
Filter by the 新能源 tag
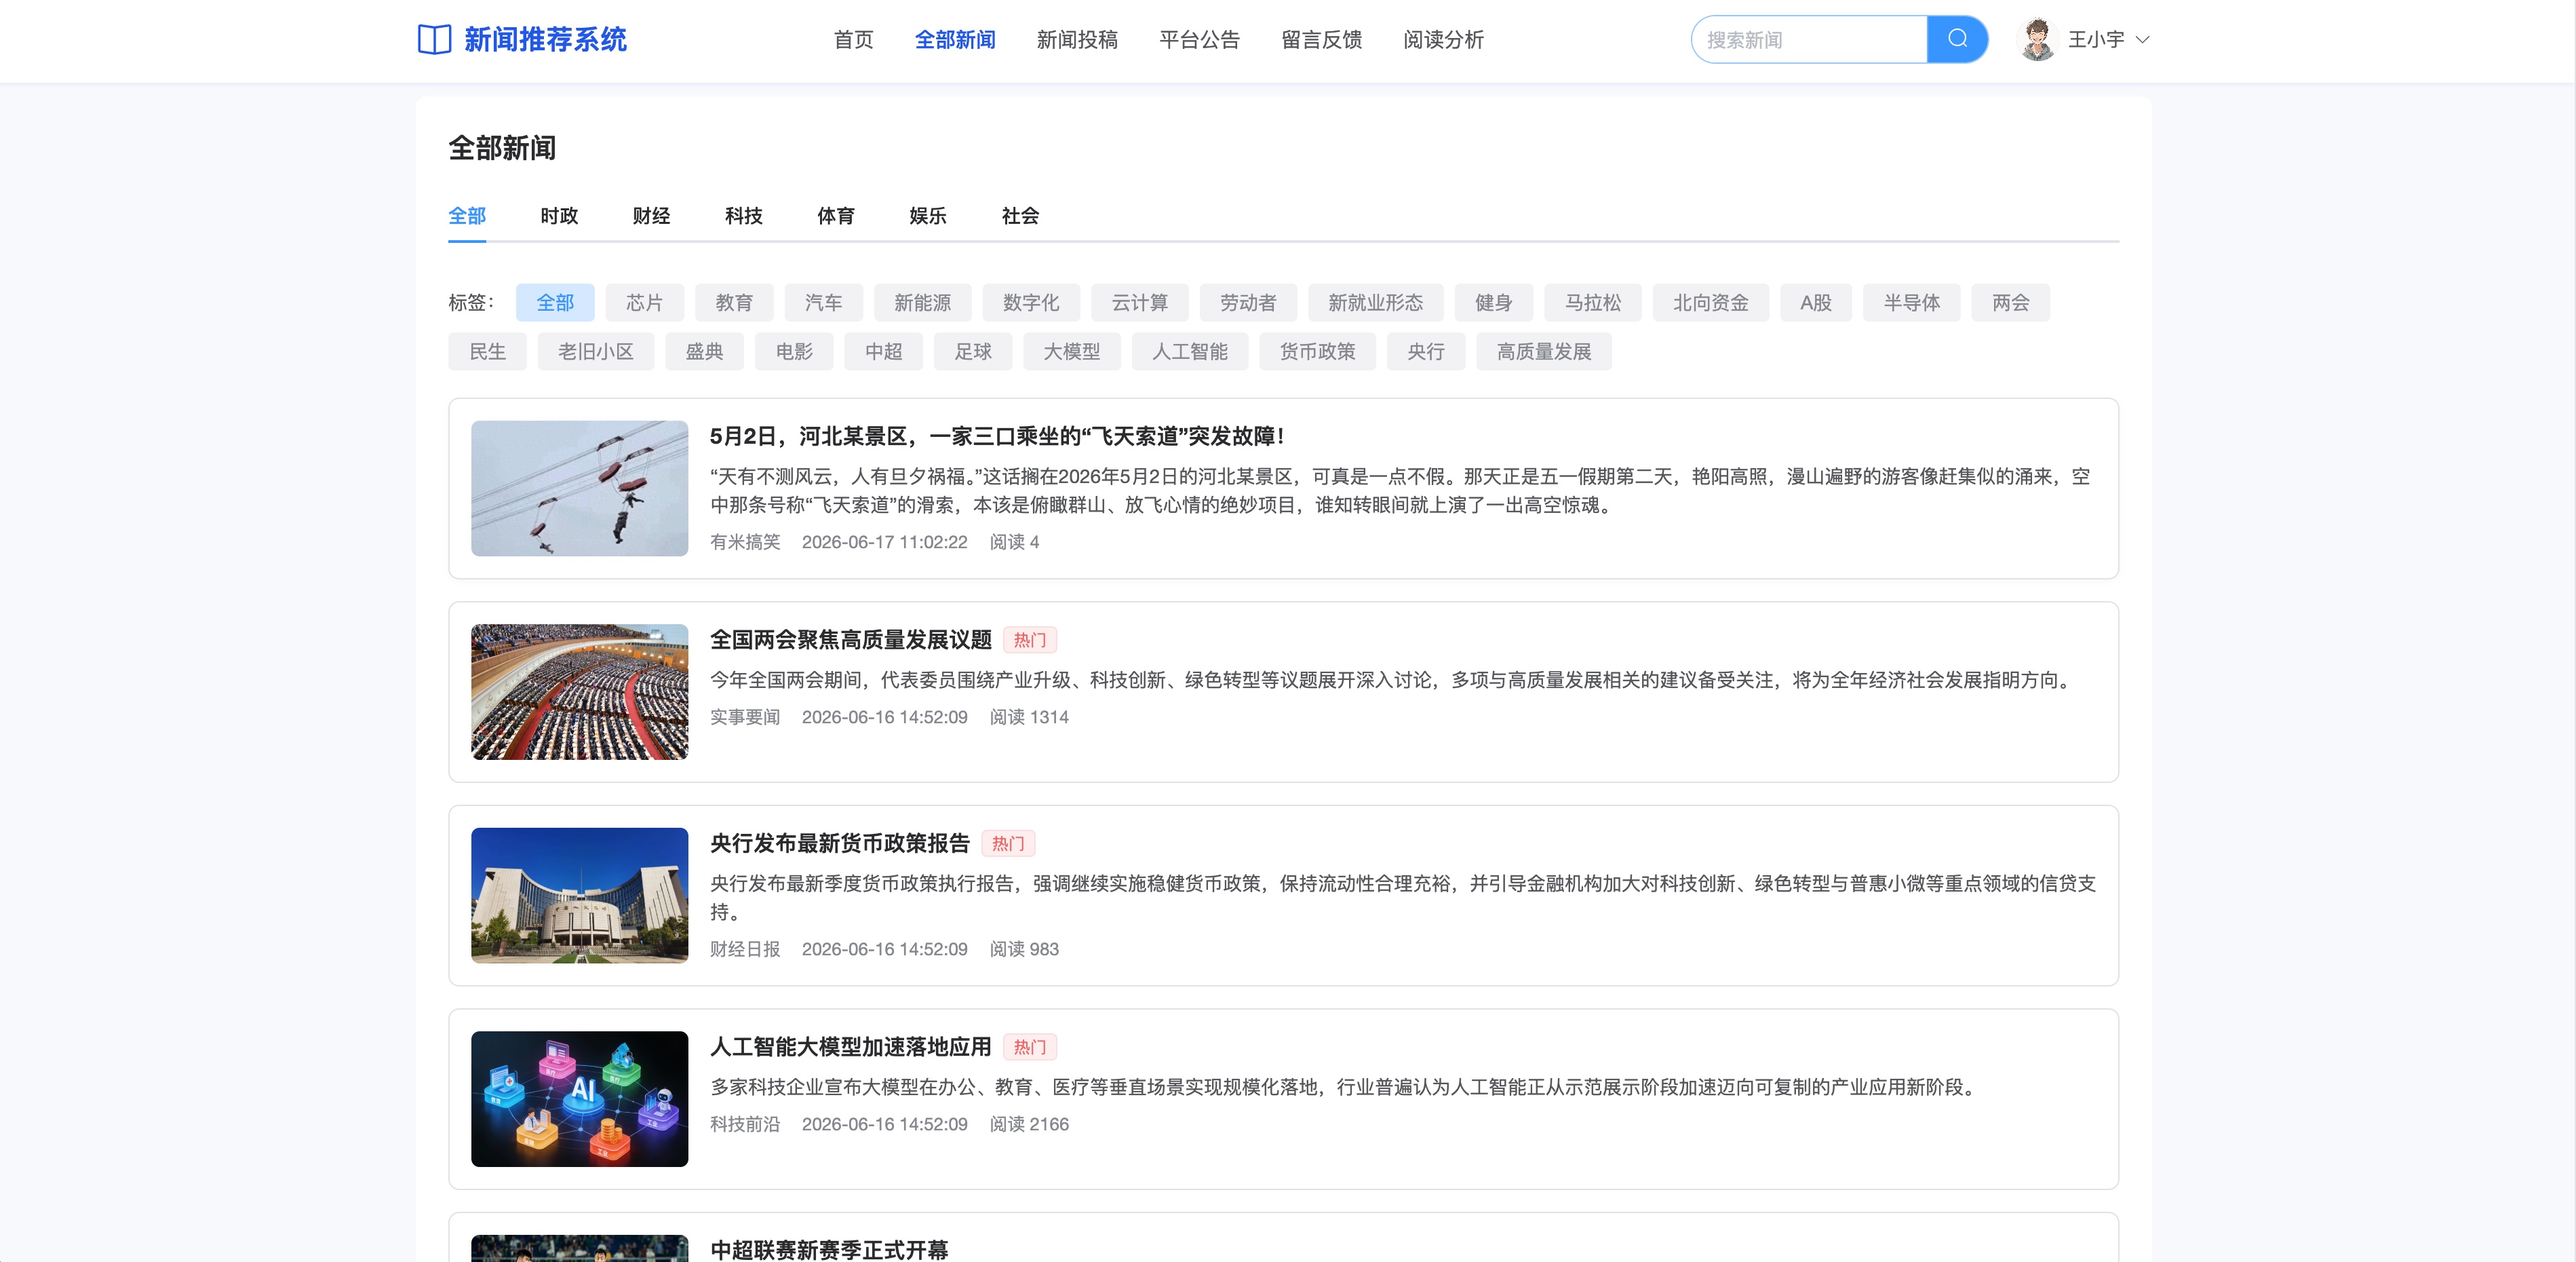pyautogui.click(x=922, y=302)
